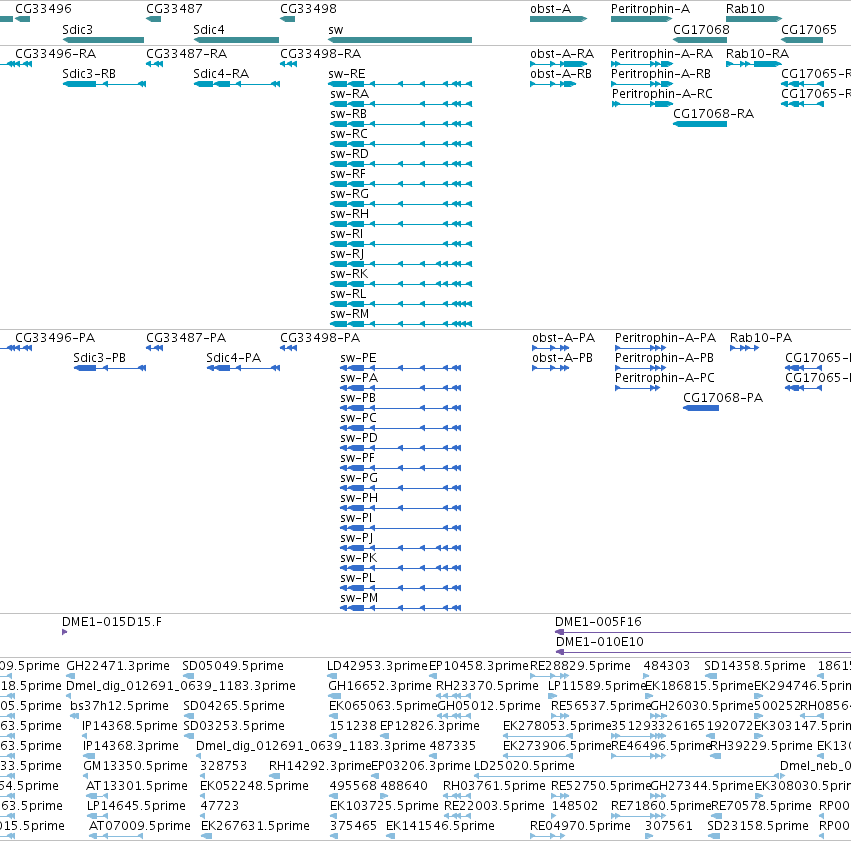
Task: Click EST label RH14292.3prime
Action: [x=320, y=766]
